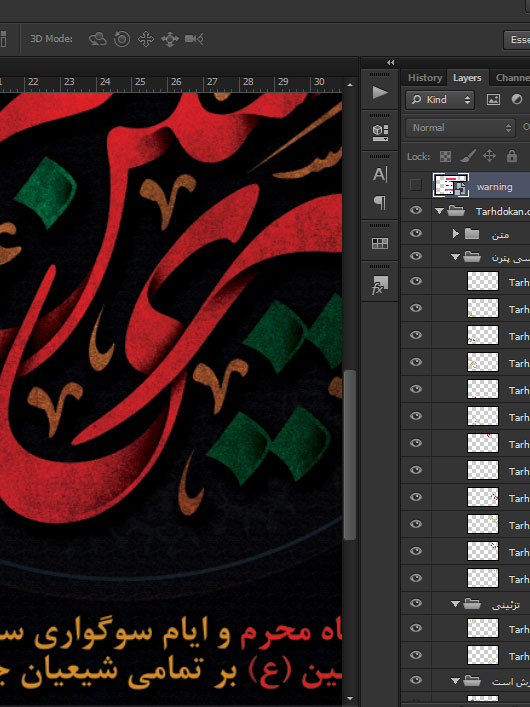Switch to the Layers tab
Viewport: 530px width, 707px height.
pyautogui.click(x=467, y=78)
